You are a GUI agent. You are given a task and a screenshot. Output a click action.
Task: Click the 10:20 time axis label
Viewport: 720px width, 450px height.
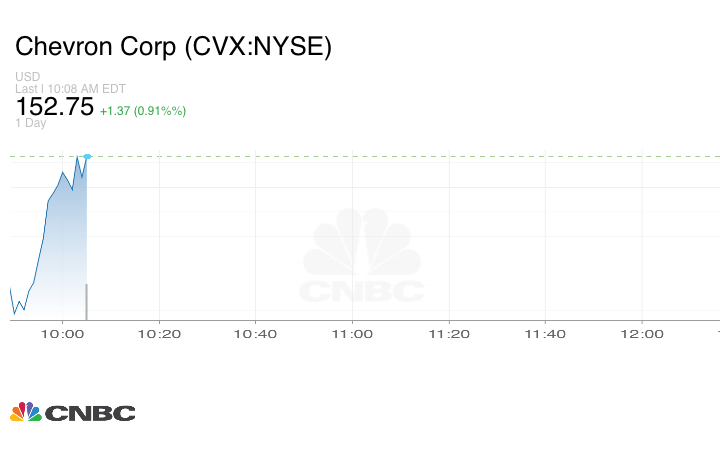159,334
